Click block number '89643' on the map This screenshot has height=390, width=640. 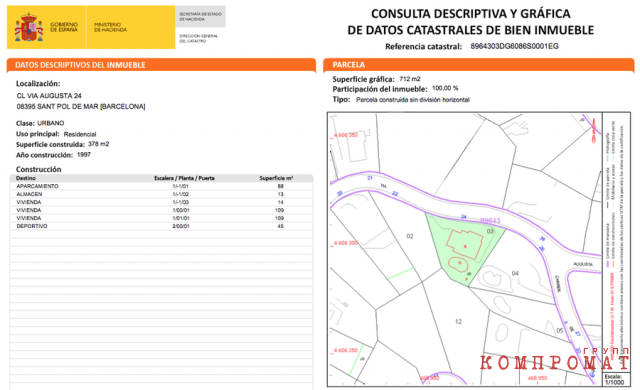tap(490, 221)
